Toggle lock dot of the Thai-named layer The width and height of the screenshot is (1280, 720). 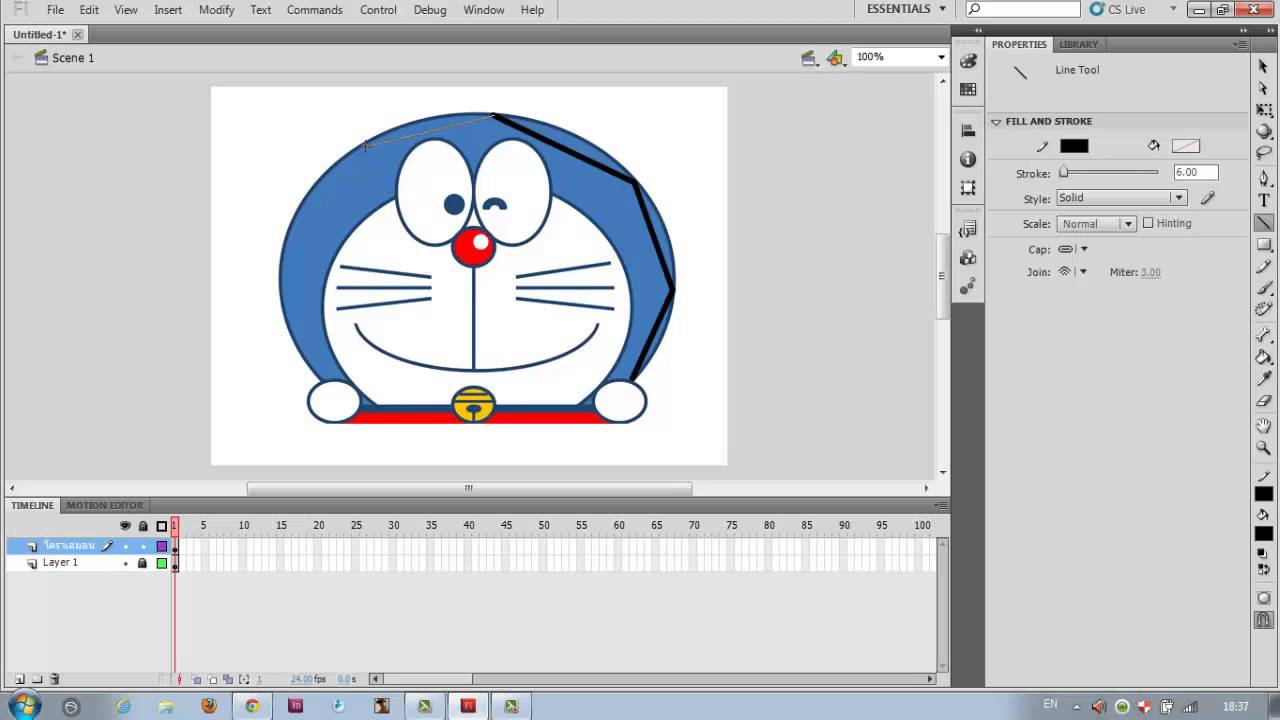click(x=142, y=546)
